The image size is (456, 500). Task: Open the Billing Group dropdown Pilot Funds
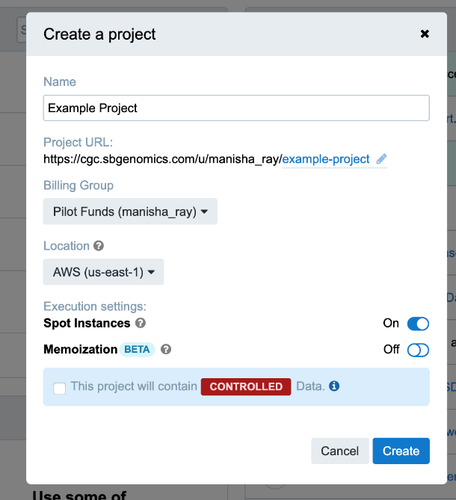coord(130,211)
